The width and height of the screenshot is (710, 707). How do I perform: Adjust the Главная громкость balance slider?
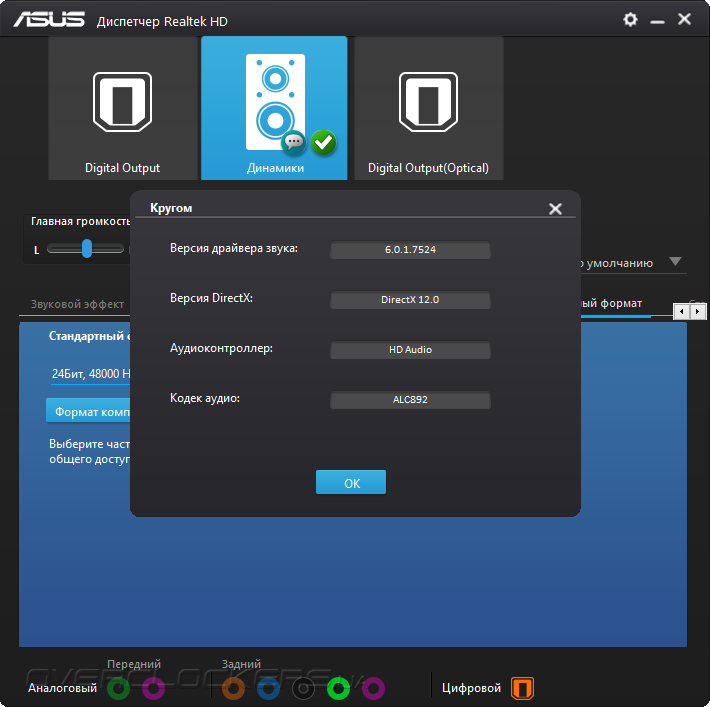[x=86, y=249]
